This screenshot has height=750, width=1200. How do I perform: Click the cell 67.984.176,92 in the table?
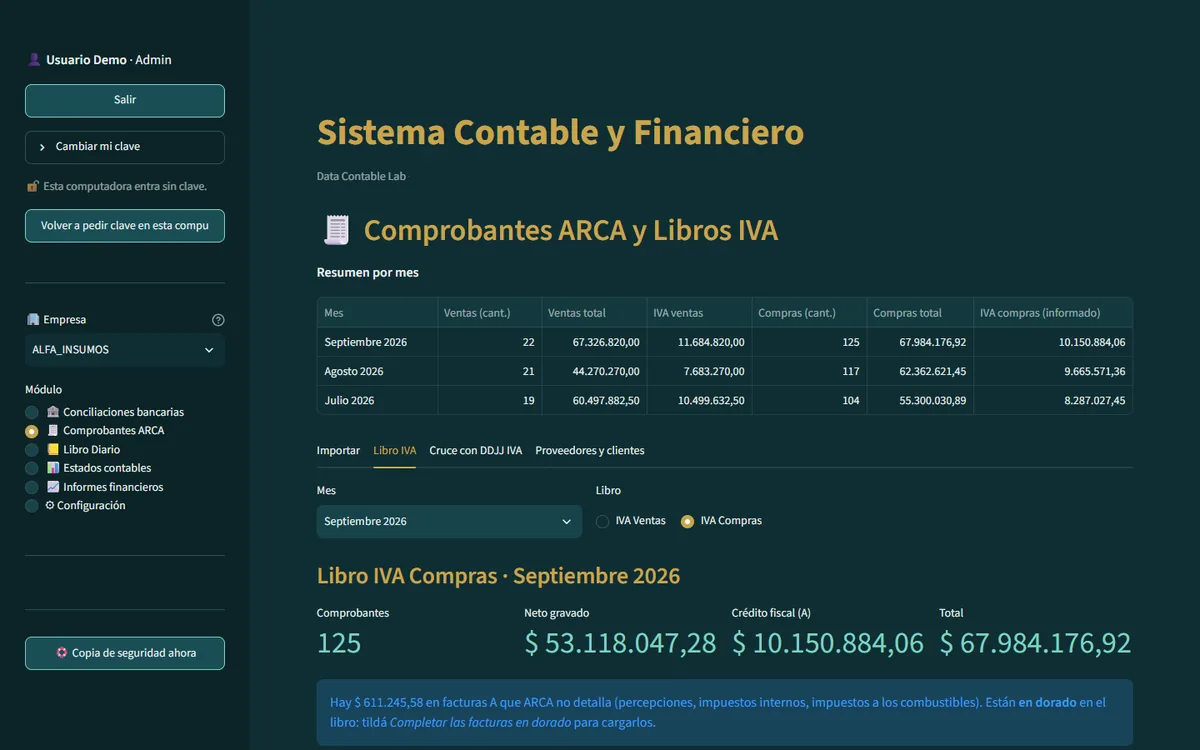[920, 342]
